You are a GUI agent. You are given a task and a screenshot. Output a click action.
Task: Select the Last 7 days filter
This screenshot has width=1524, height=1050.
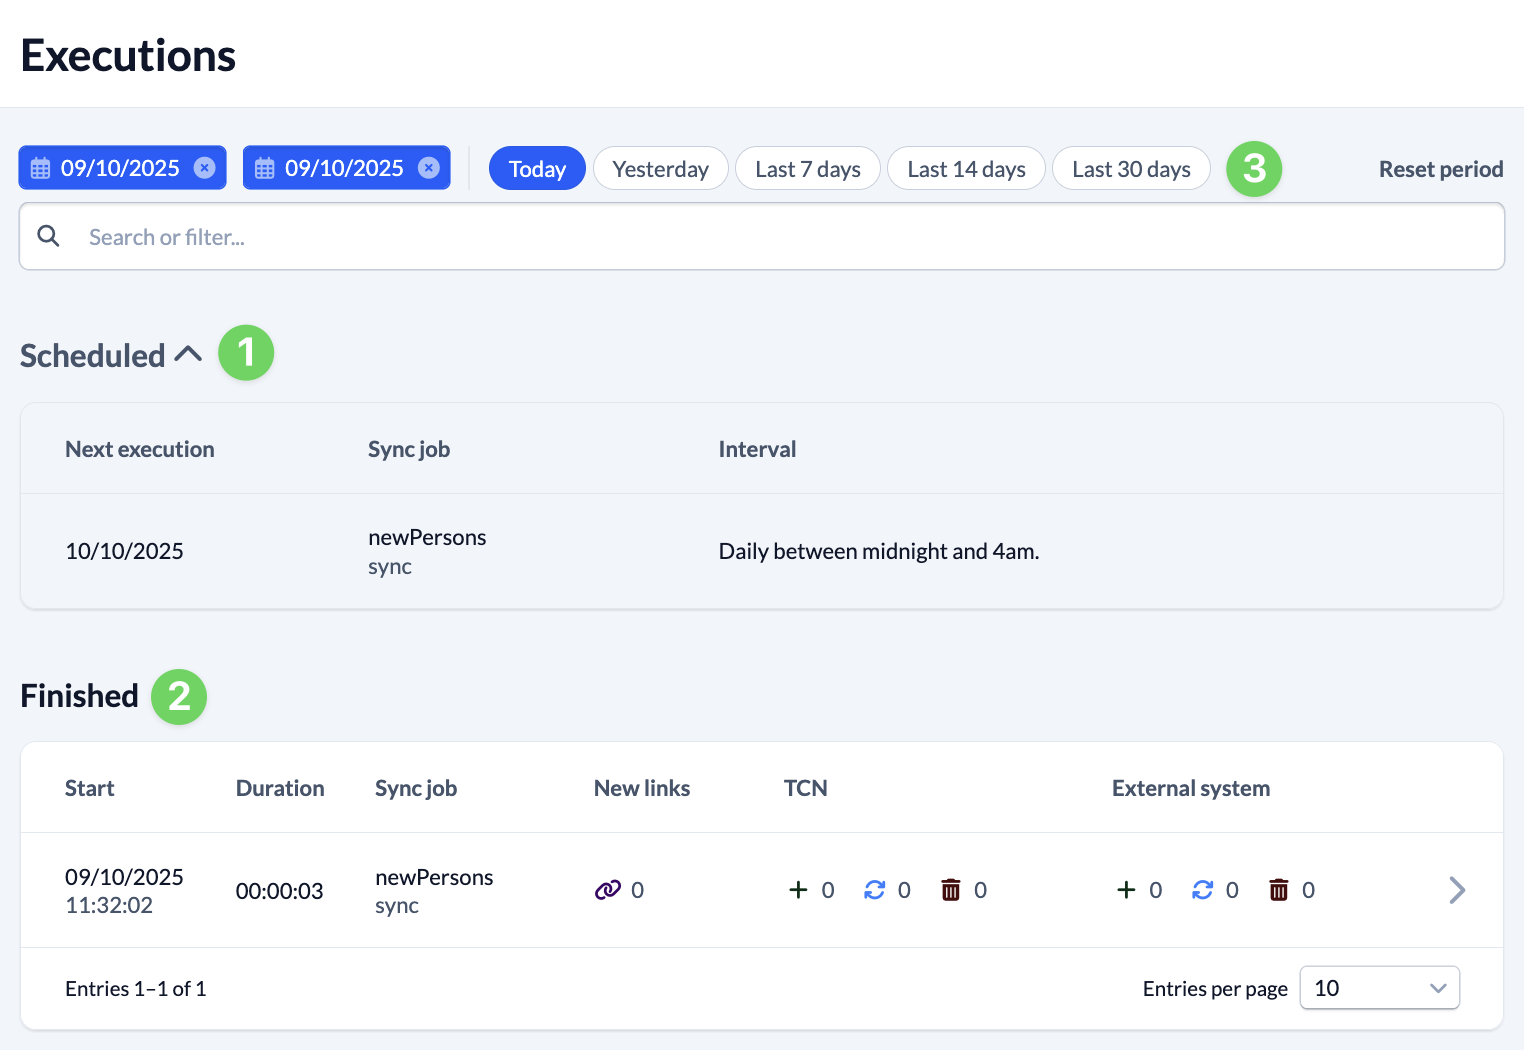808,168
